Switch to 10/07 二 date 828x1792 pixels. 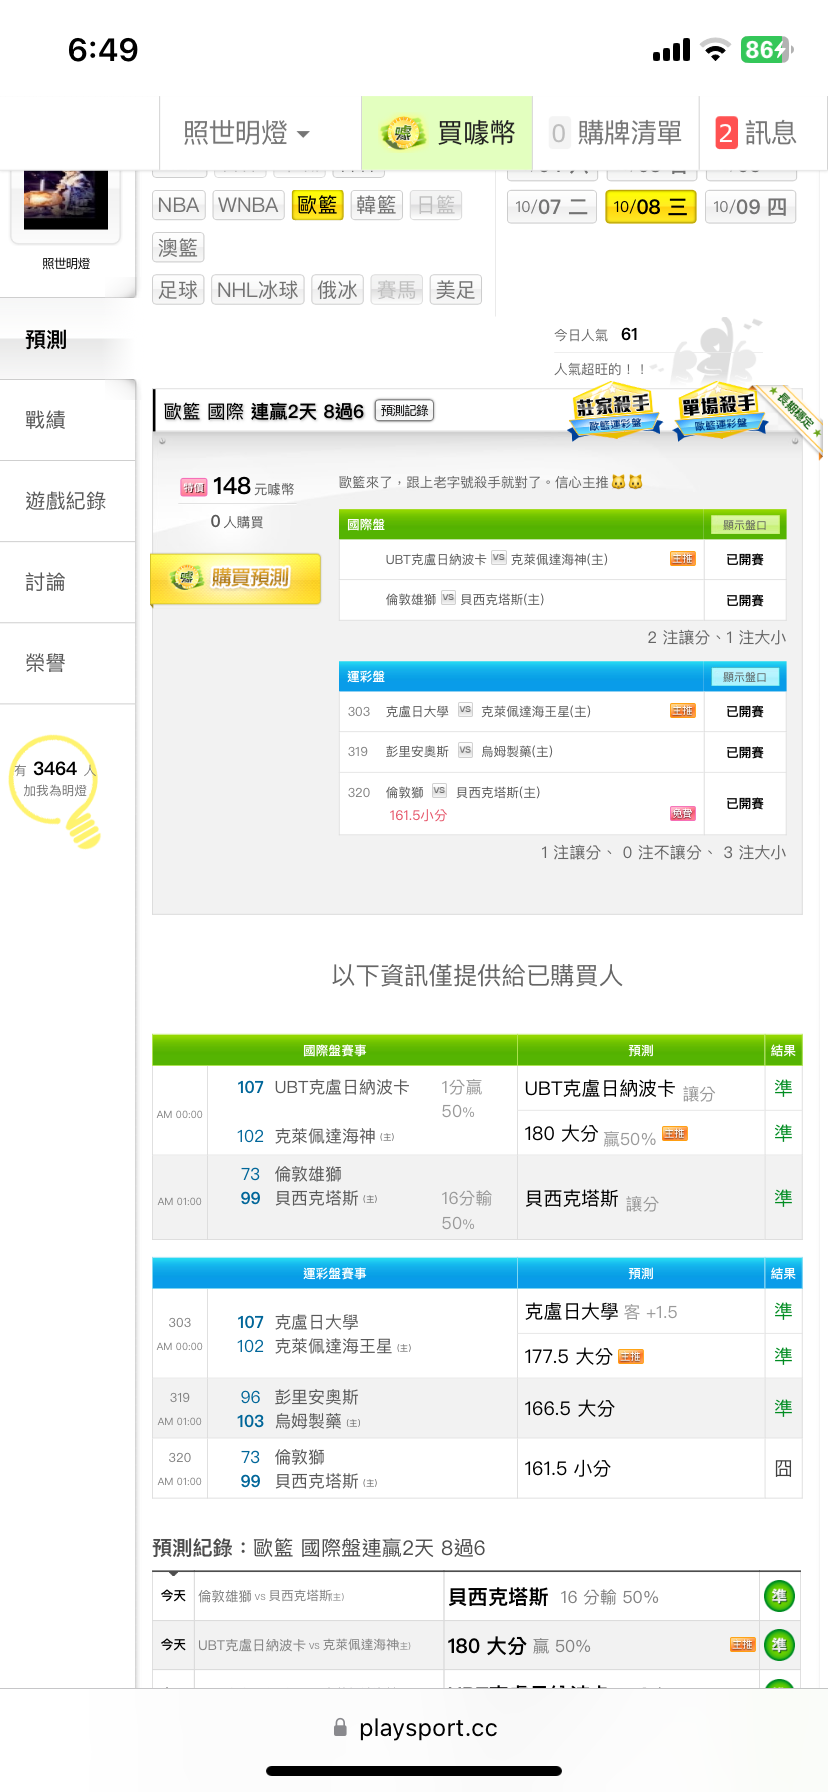pos(551,207)
